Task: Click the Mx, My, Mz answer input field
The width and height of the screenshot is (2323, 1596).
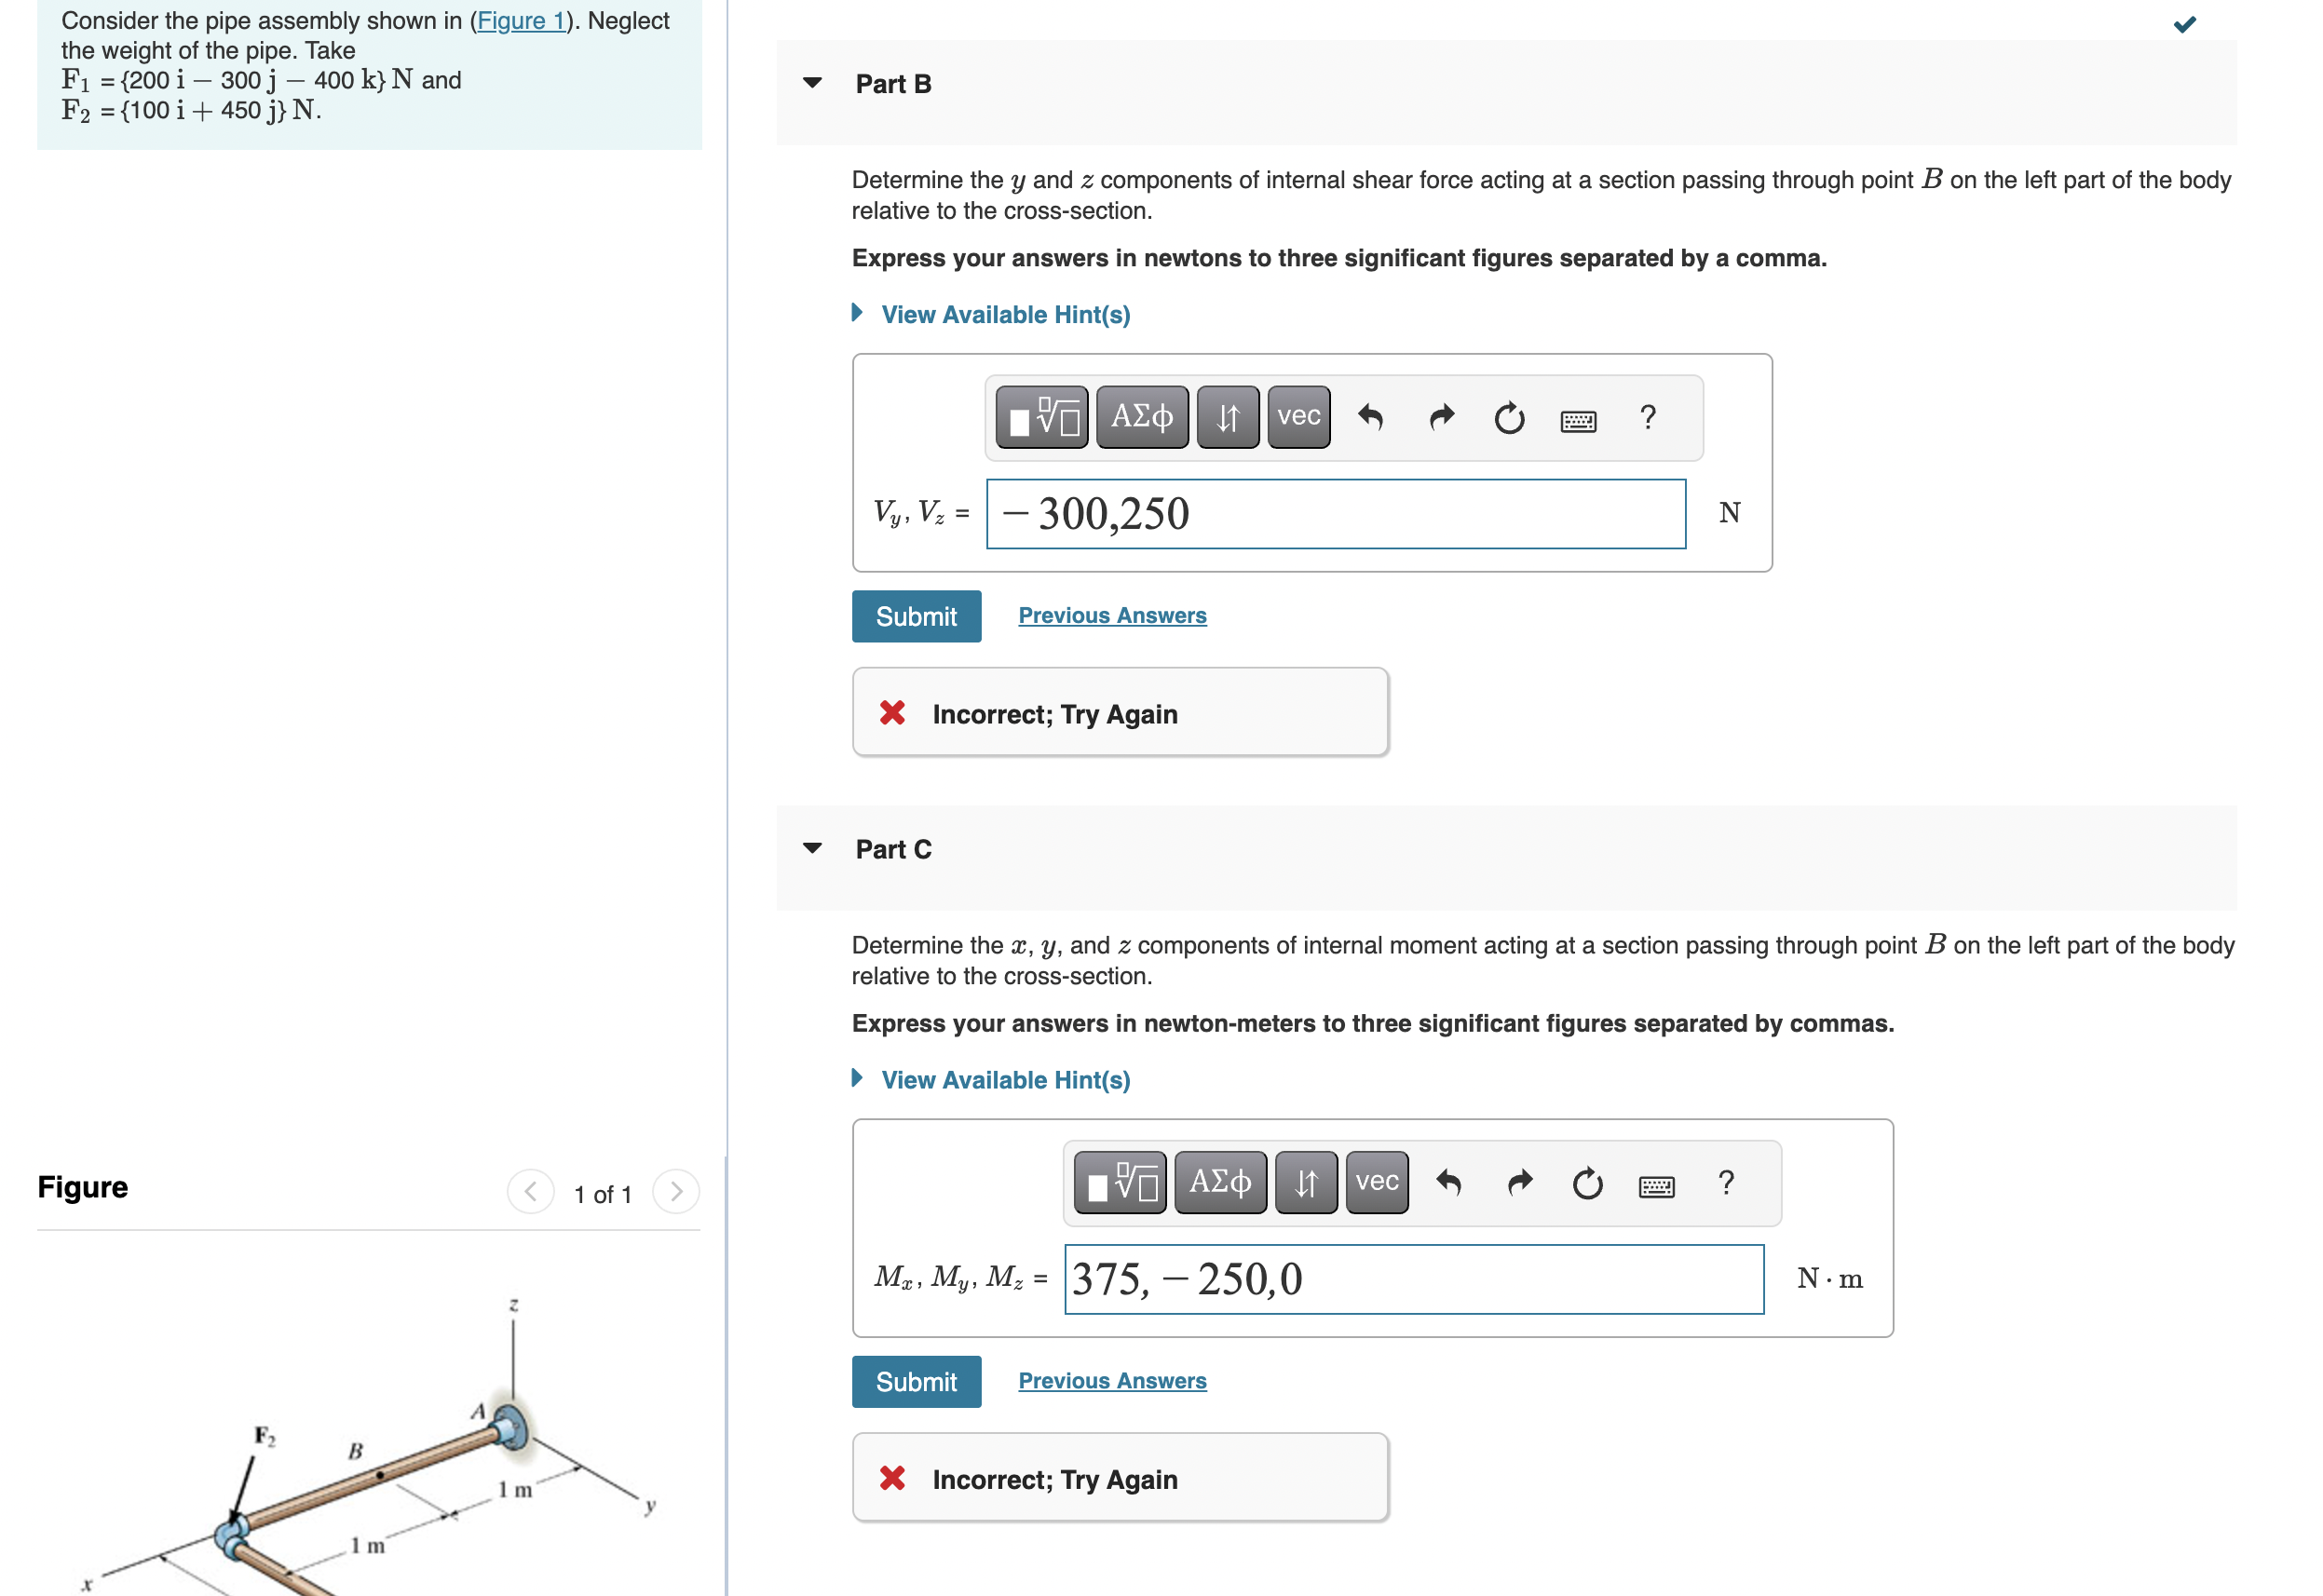Action: (1414, 1279)
